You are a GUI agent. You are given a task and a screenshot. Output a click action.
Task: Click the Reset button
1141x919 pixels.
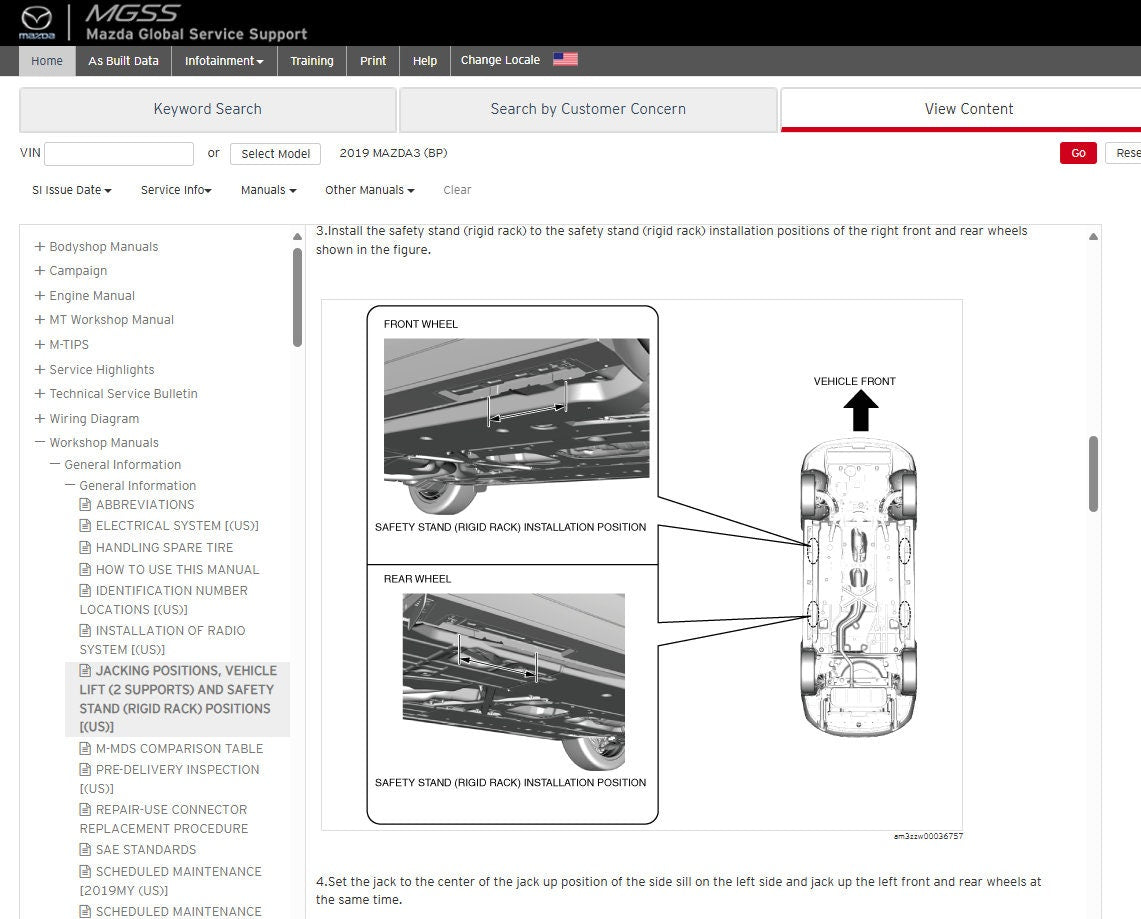1124,153
